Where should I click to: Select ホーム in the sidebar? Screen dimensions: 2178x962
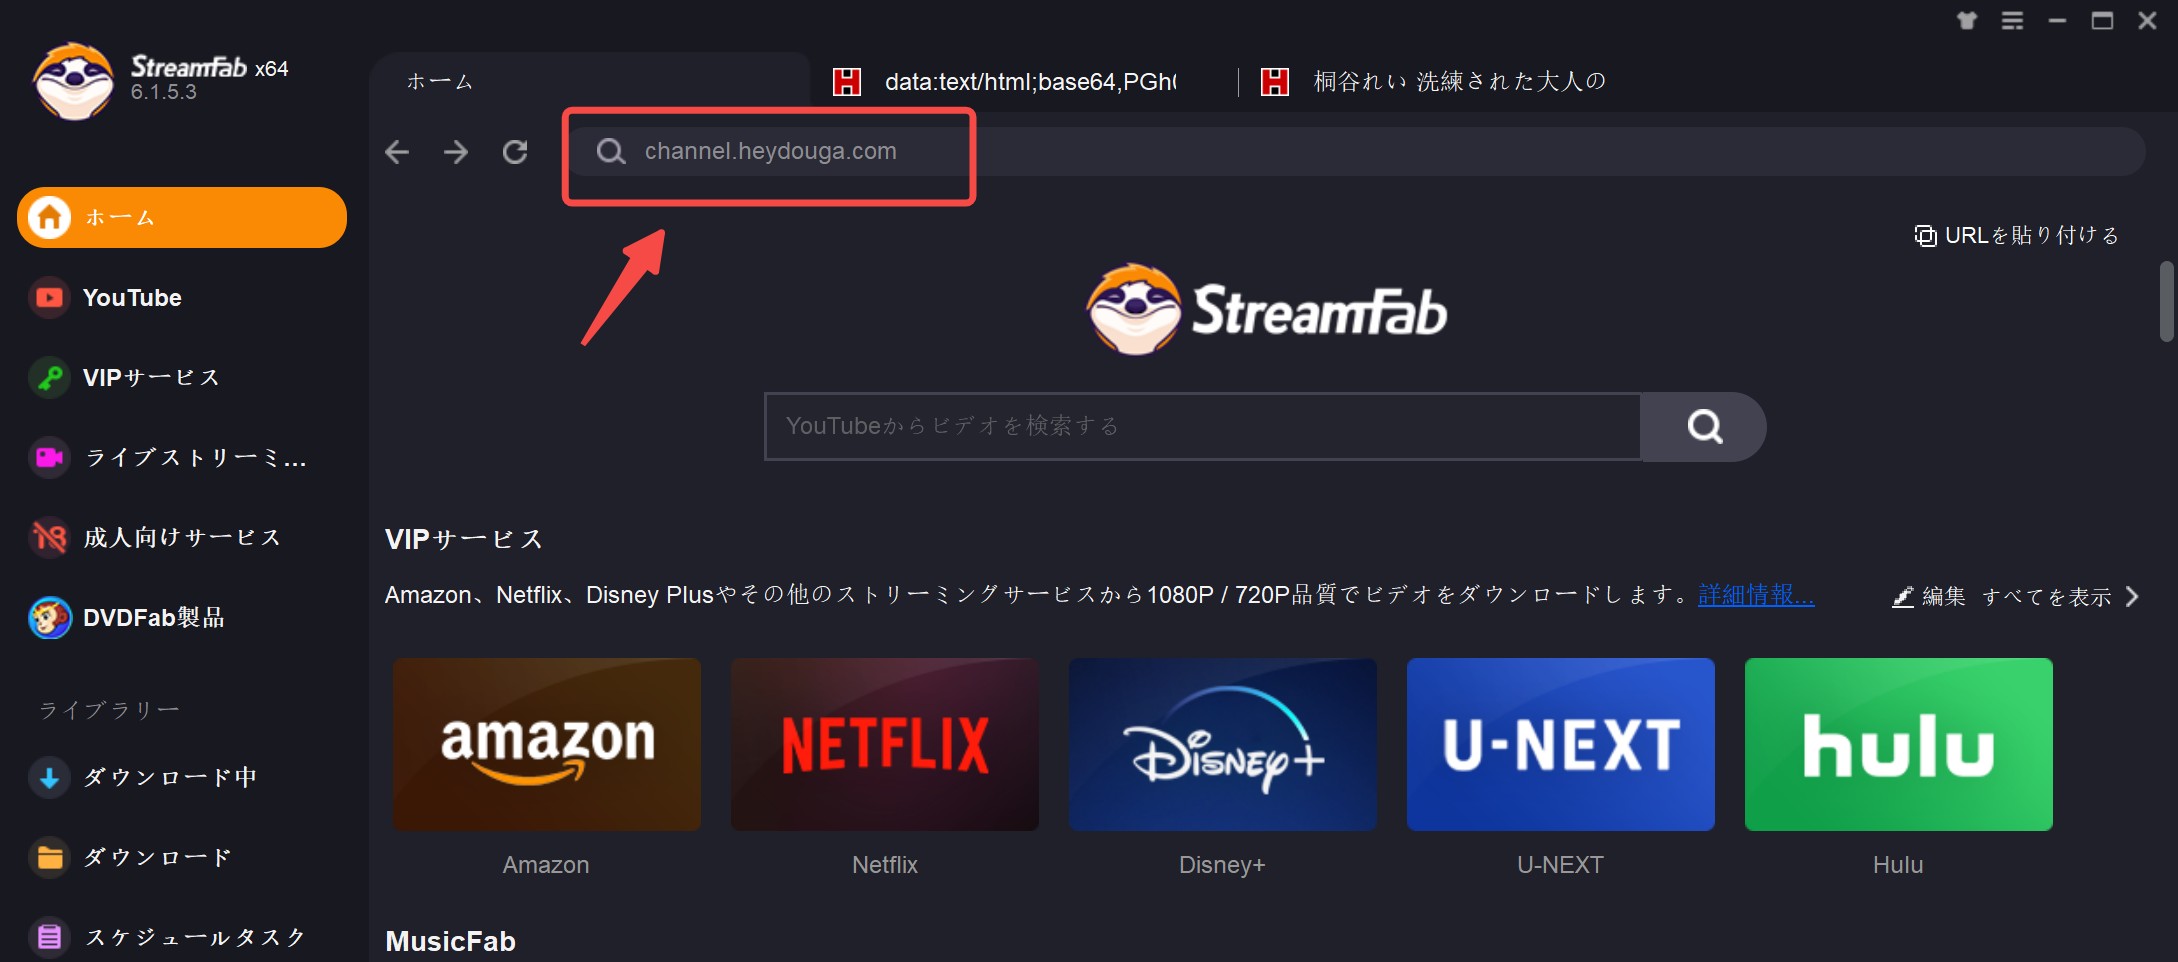click(182, 217)
